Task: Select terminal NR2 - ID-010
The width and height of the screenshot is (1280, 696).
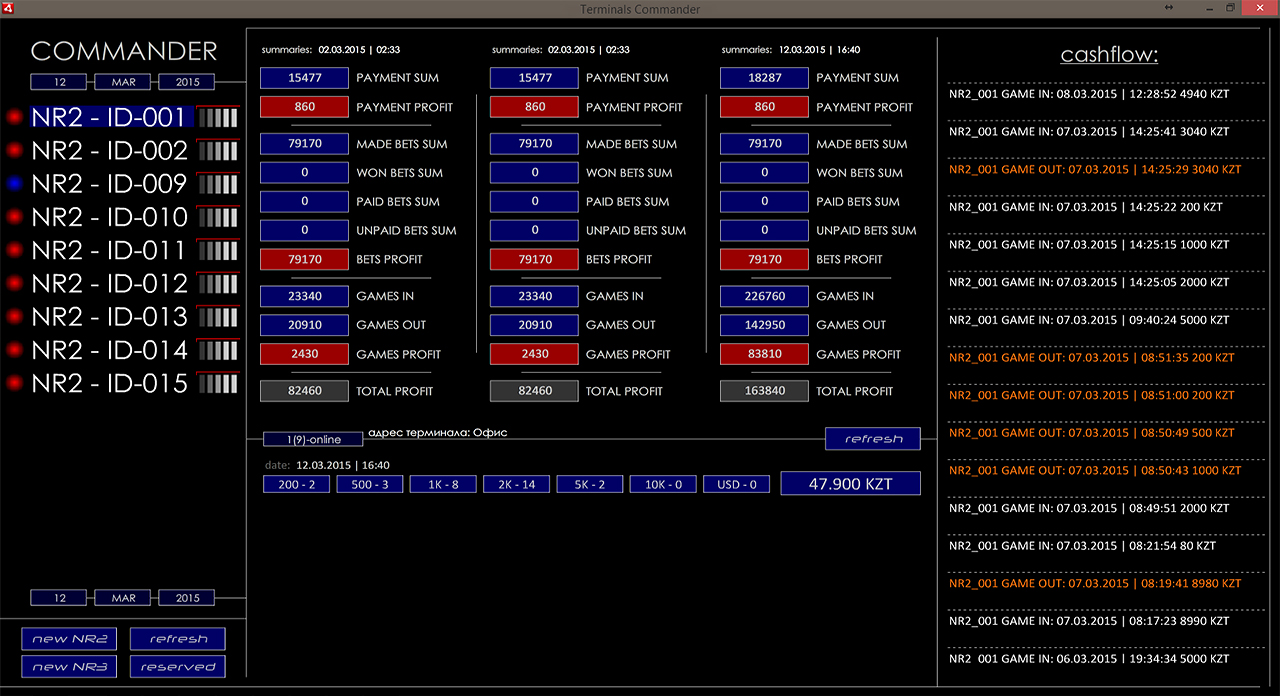Action: (110, 217)
